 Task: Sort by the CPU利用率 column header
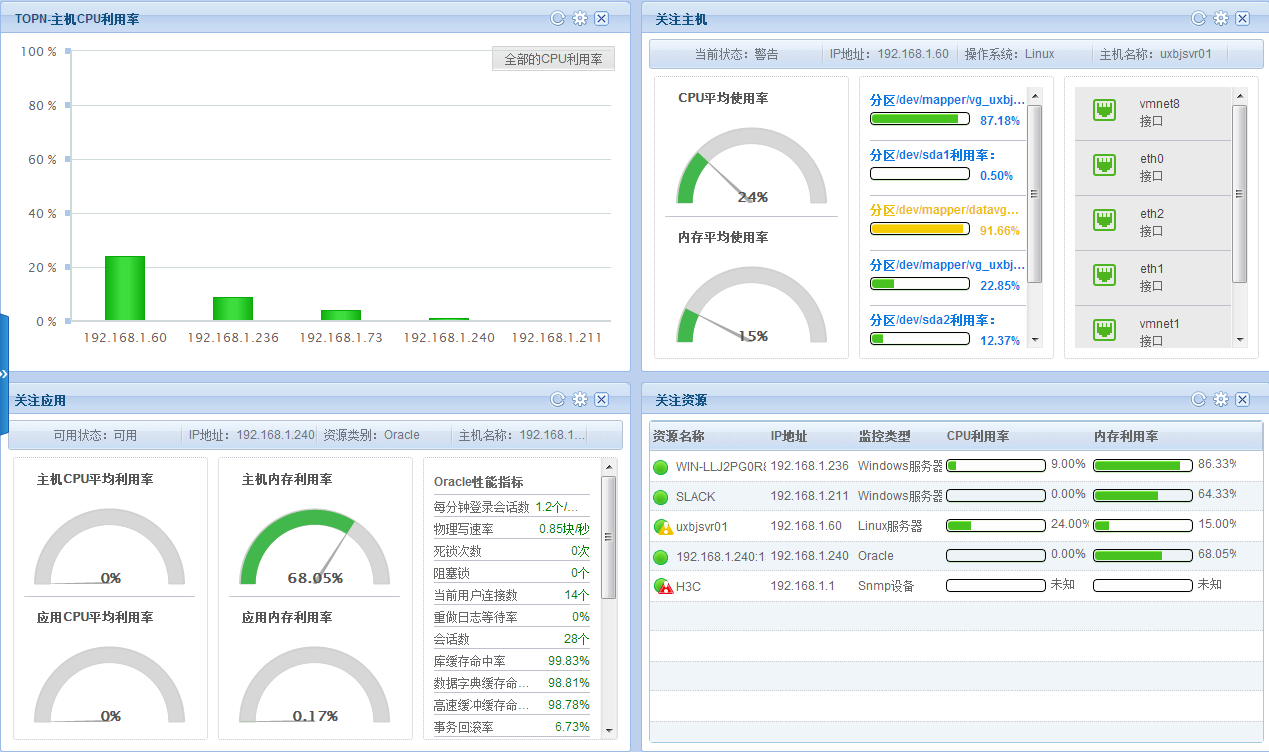977,437
